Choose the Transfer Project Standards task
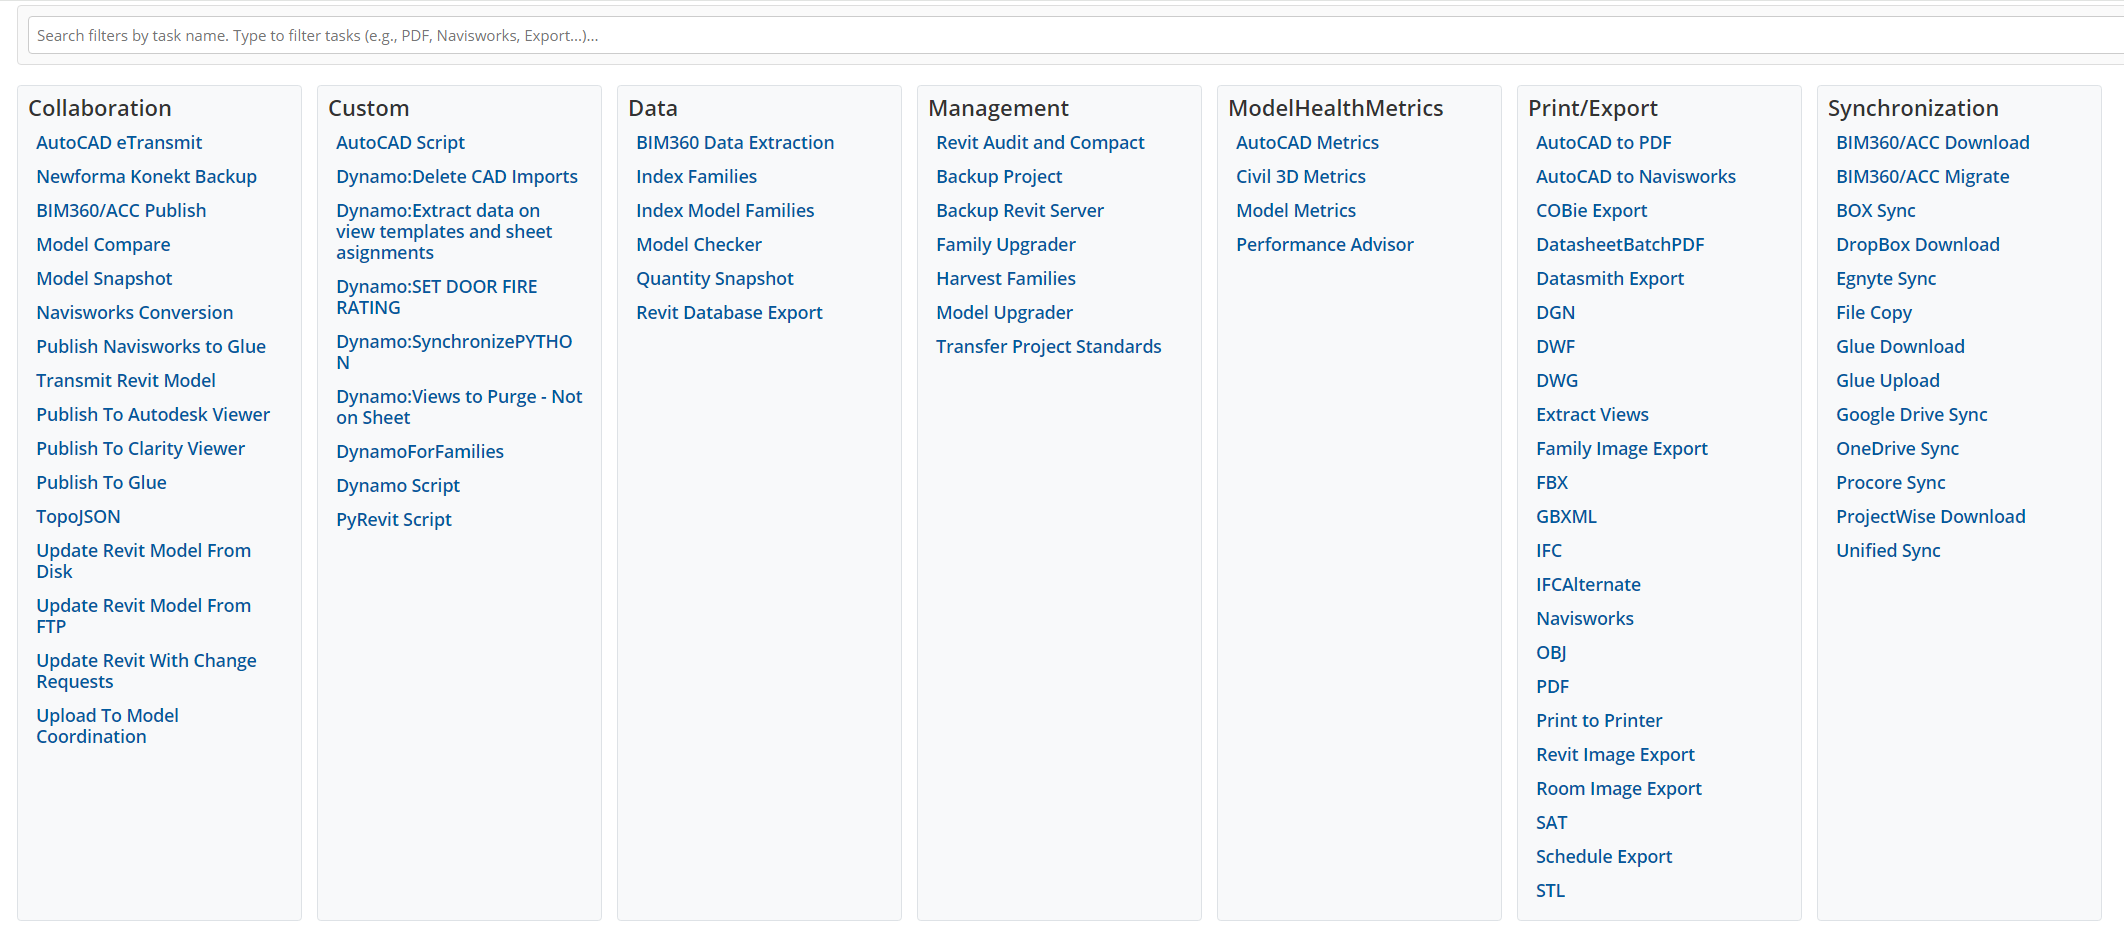 [1048, 347]
